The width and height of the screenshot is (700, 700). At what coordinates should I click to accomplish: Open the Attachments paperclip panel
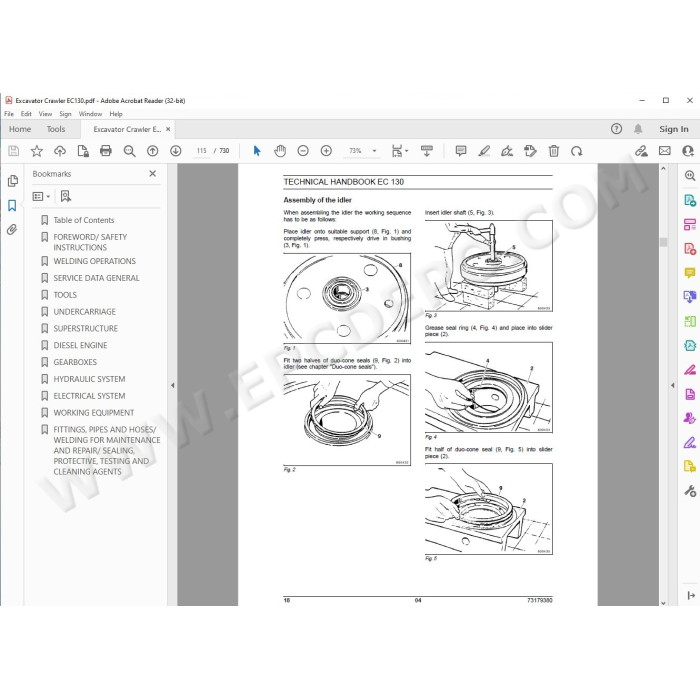tap(12, 229)
